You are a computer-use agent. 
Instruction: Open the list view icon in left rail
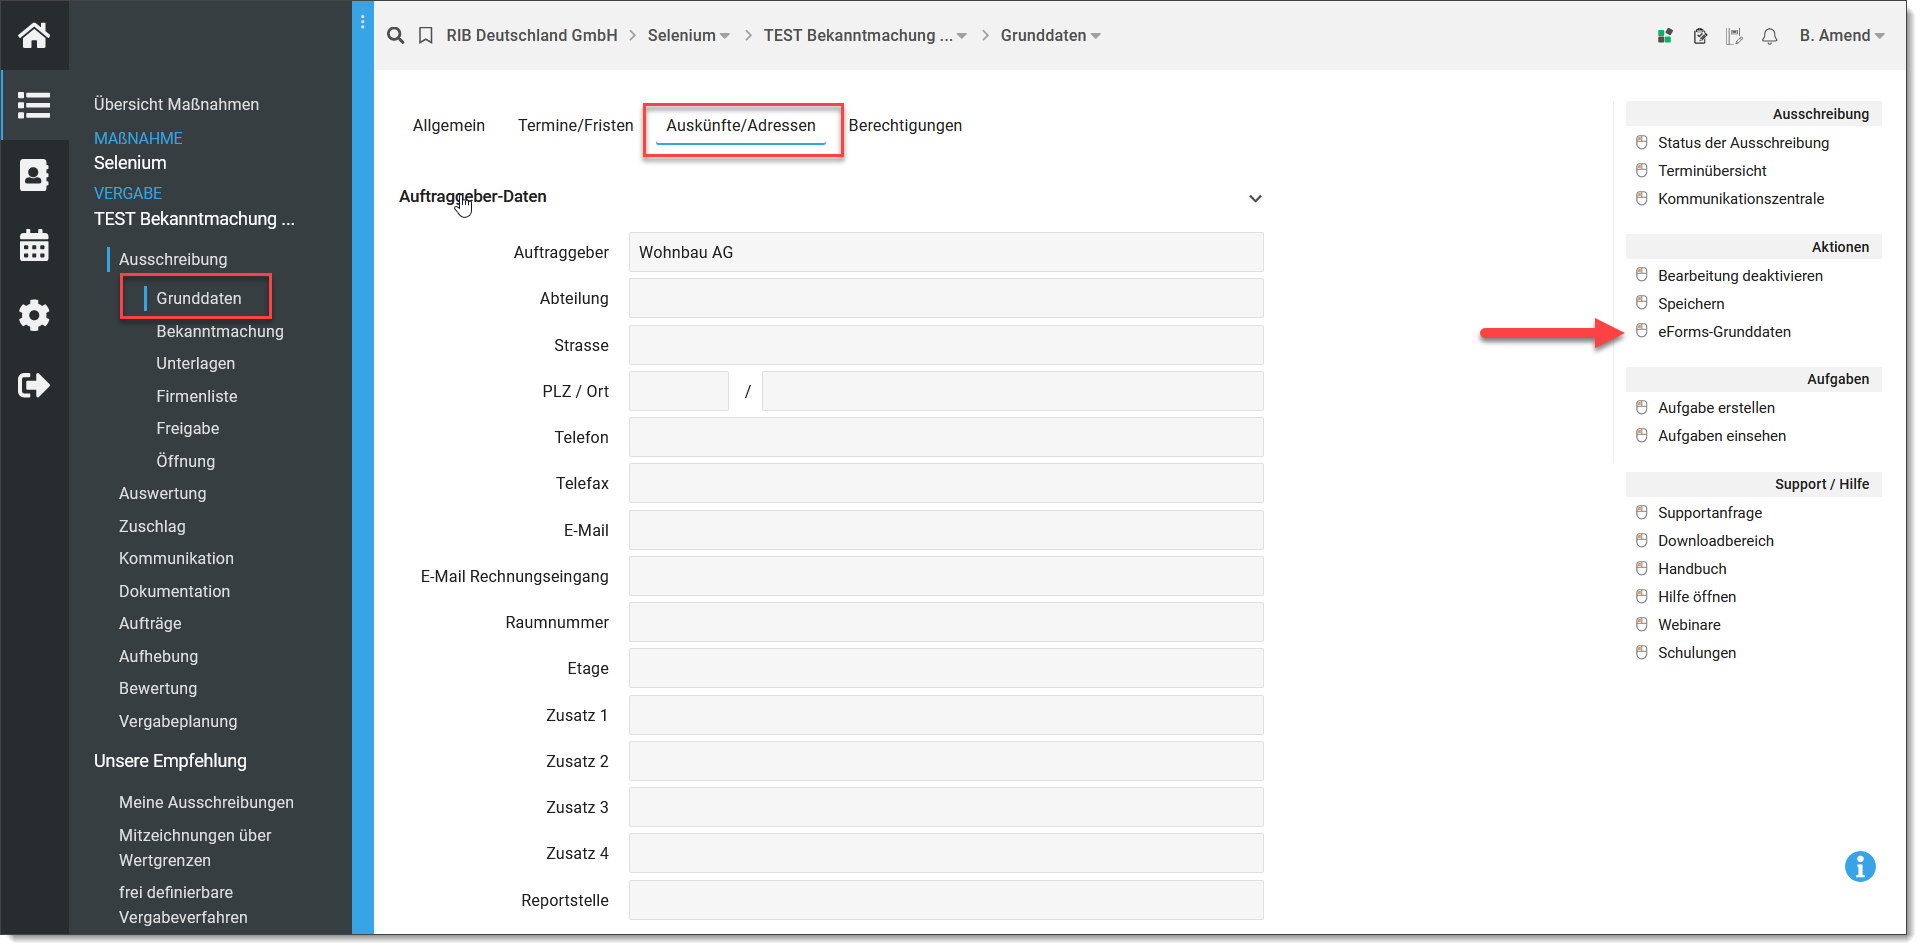point(34,105)
